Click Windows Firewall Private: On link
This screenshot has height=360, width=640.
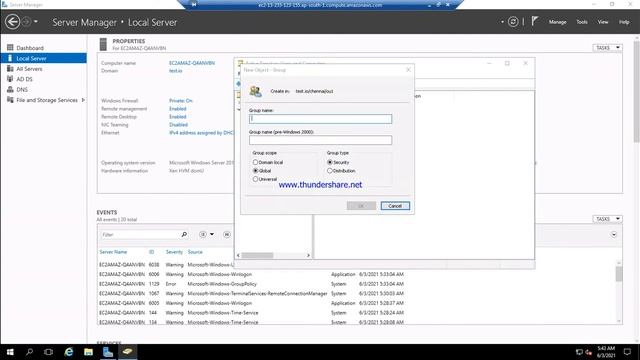tap(181, 100)
